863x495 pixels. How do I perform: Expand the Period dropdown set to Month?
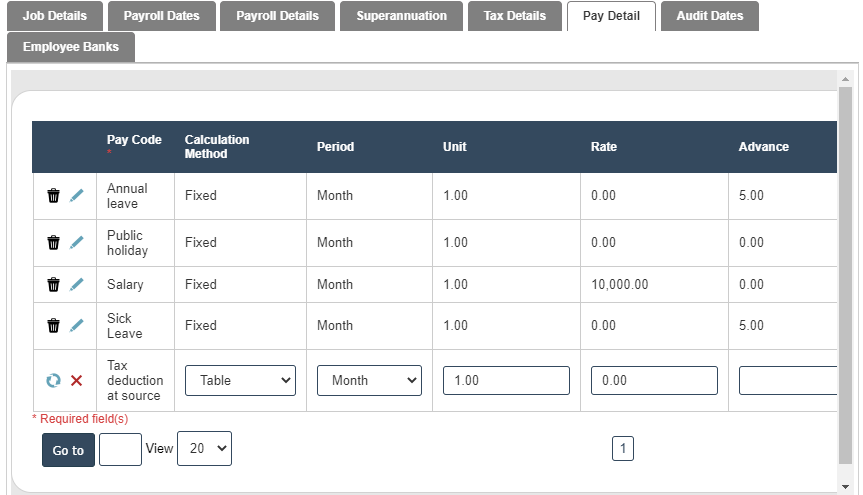pos(369,380)
